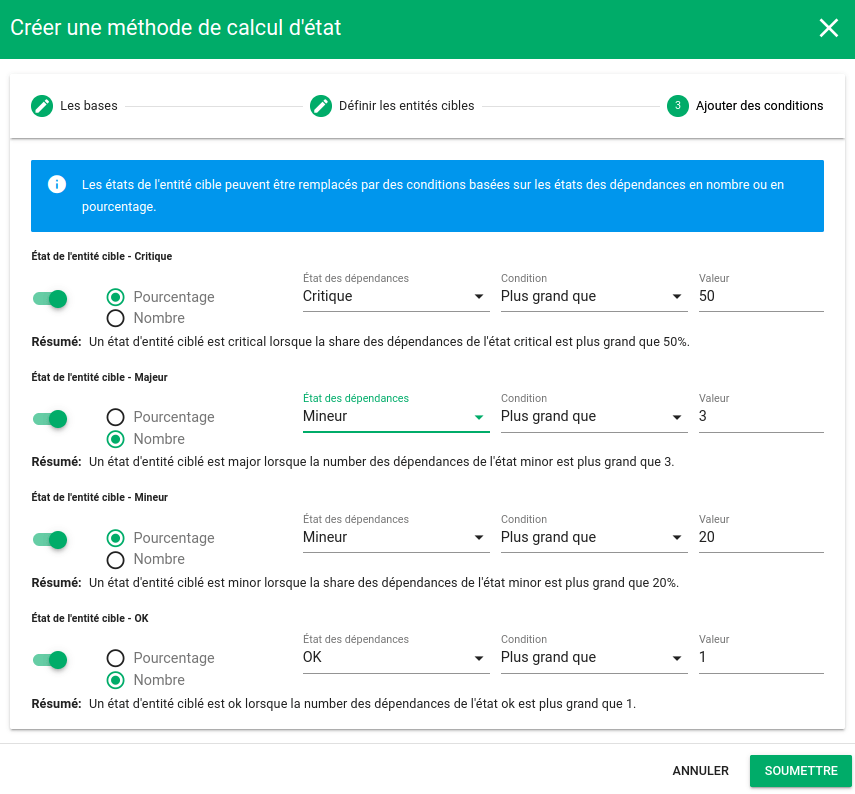This screenshot has width=855, height=794.
Task: Select Pourcentage radio for Majeur state
Action: pos(116,417)
